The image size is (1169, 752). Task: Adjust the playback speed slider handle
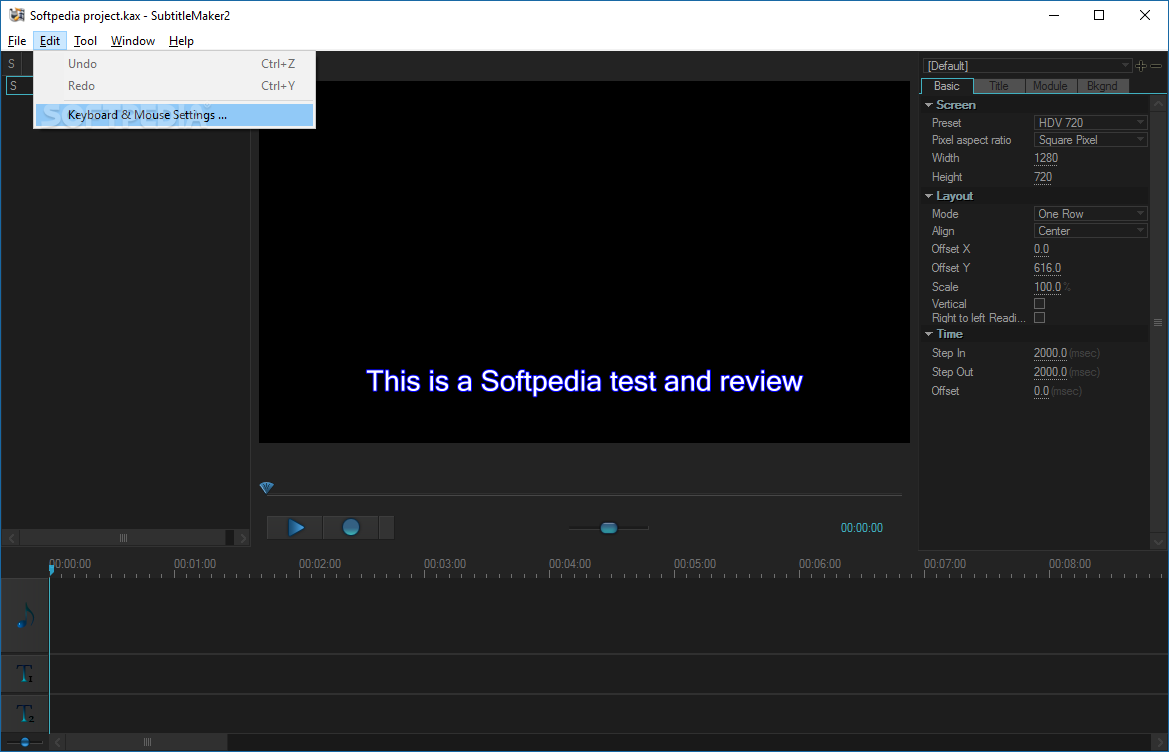point(609,528)
